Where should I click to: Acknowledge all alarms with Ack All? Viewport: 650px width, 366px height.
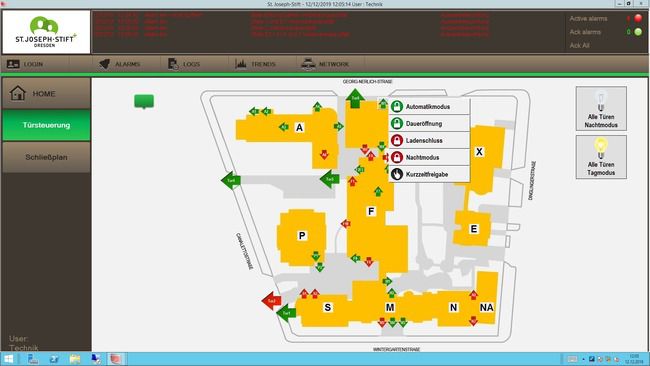pyautogui.click(x=580, y=45)
